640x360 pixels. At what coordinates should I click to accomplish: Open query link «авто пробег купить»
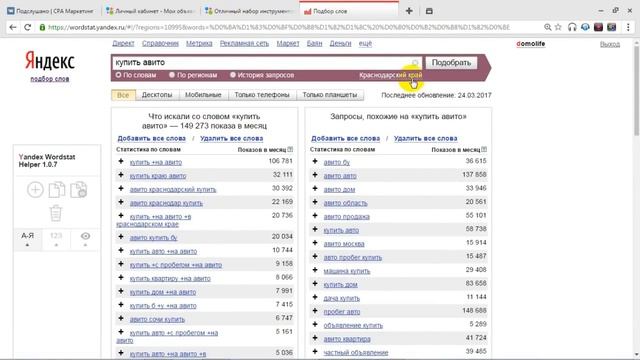(x=353, y=258)
